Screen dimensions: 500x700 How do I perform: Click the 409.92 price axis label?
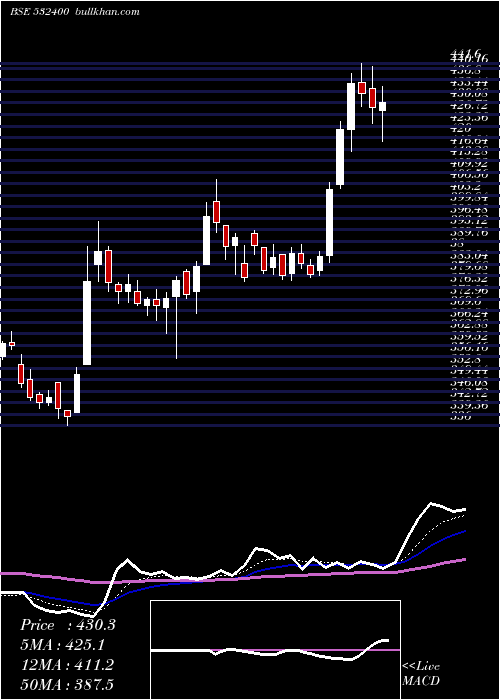(x=469, y=163)
